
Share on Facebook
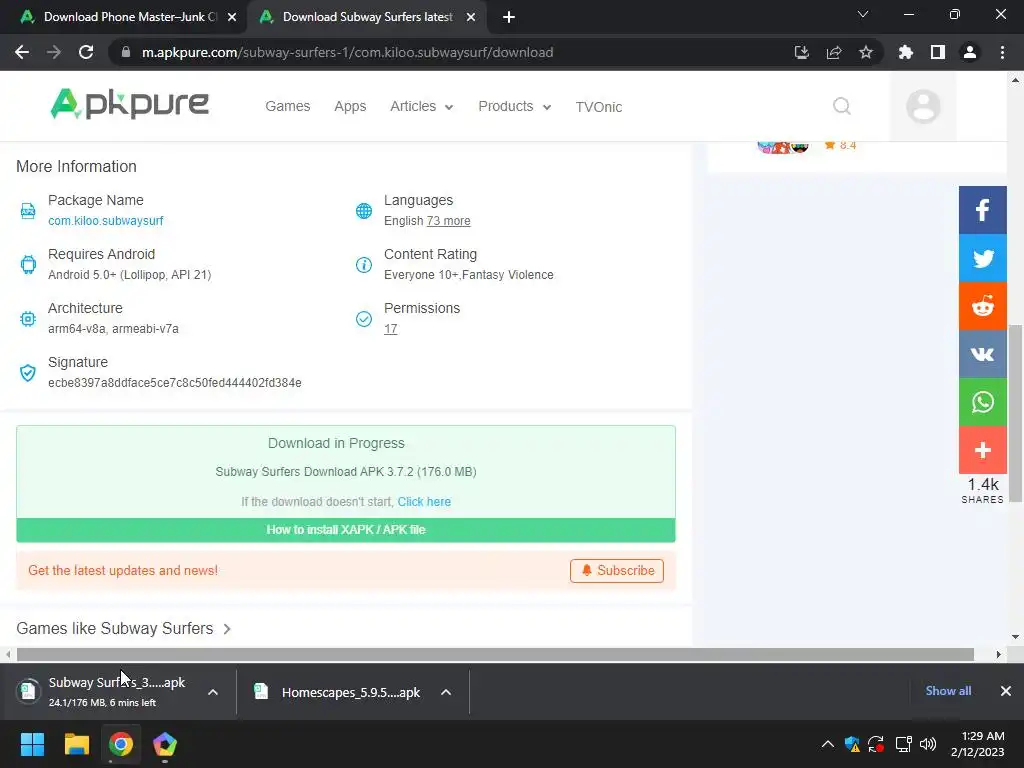coord(982,210)
